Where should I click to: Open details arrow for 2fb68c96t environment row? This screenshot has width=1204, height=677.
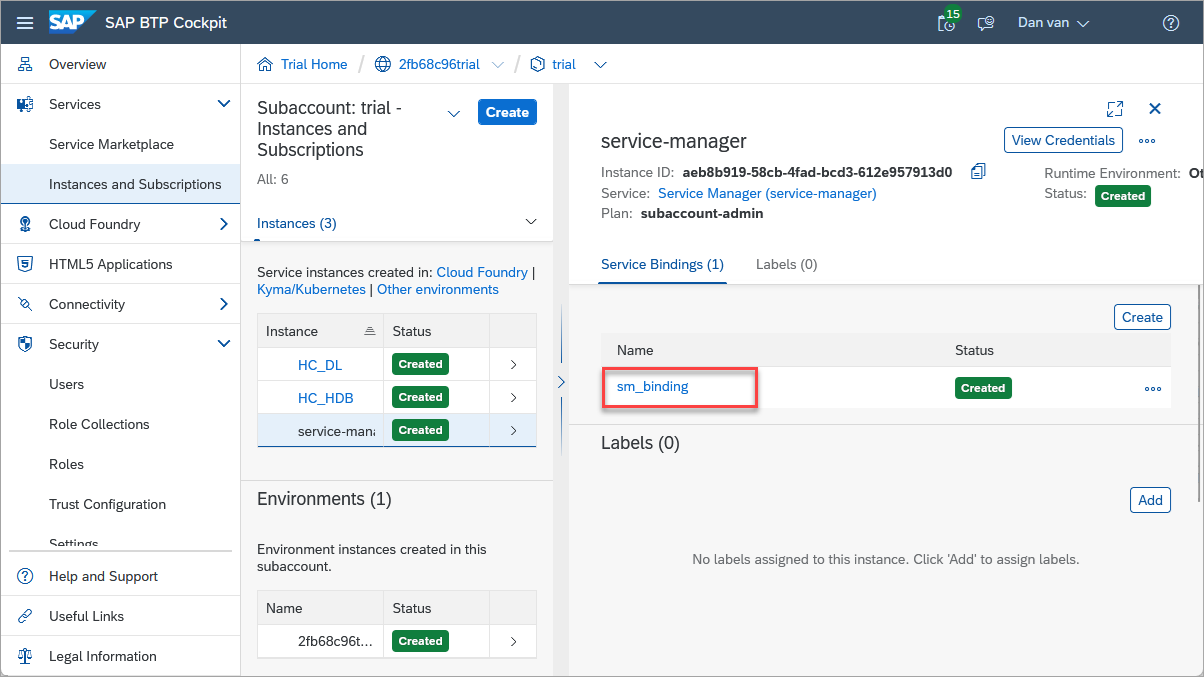tap(513, 641)
